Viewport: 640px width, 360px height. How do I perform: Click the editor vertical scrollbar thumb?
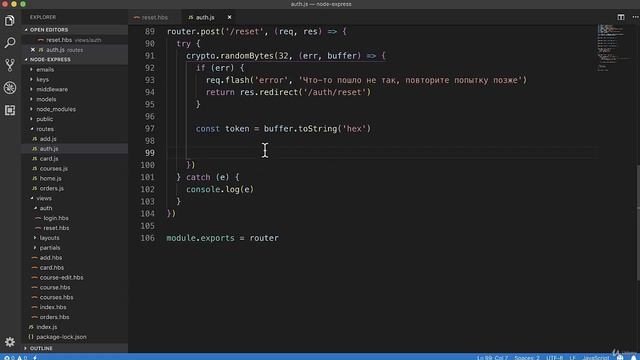coord(638,222)
